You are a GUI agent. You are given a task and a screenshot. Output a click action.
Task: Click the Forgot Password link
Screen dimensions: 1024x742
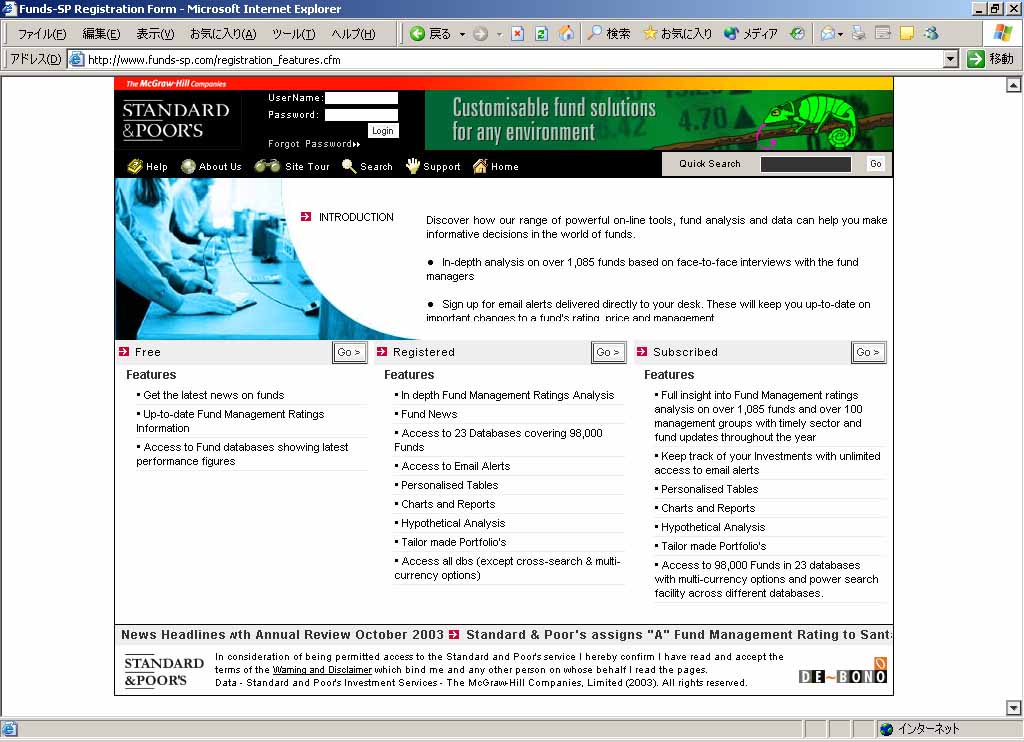point(313,144)
